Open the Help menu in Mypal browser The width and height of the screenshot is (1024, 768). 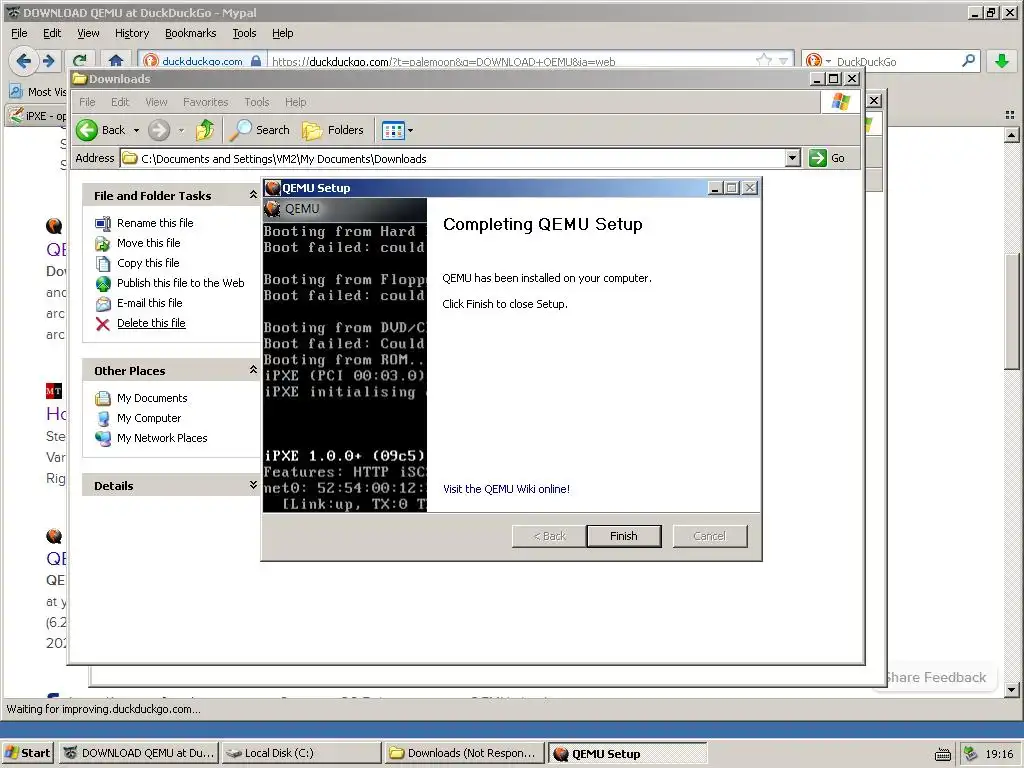283,33
